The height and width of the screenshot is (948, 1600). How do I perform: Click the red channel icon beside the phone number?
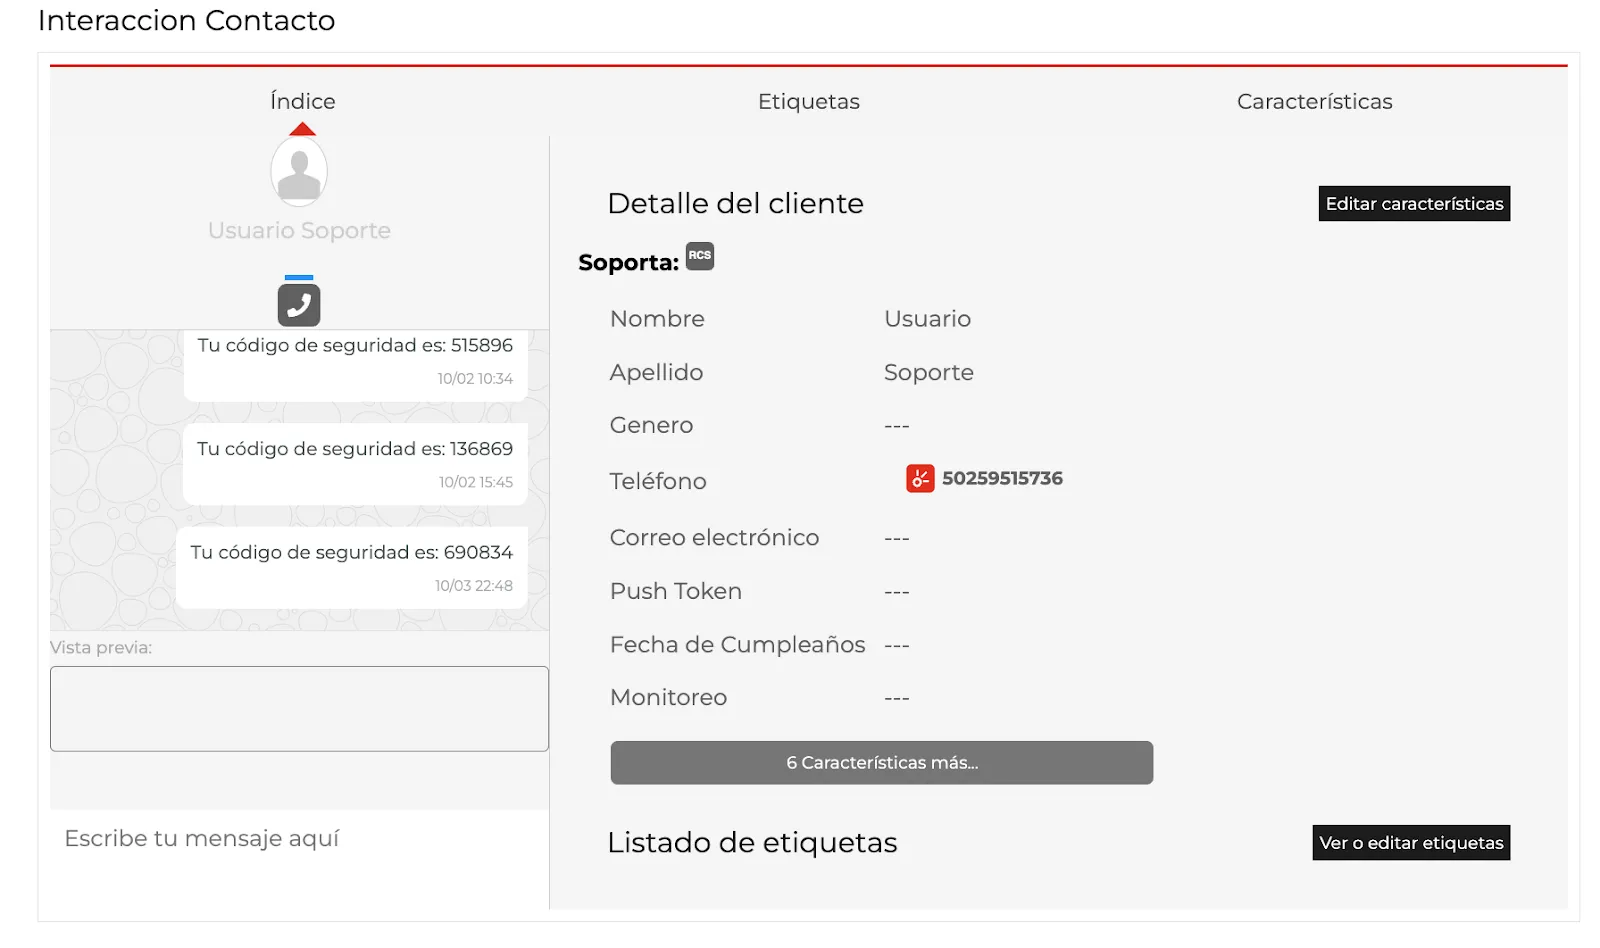point(918,478)
